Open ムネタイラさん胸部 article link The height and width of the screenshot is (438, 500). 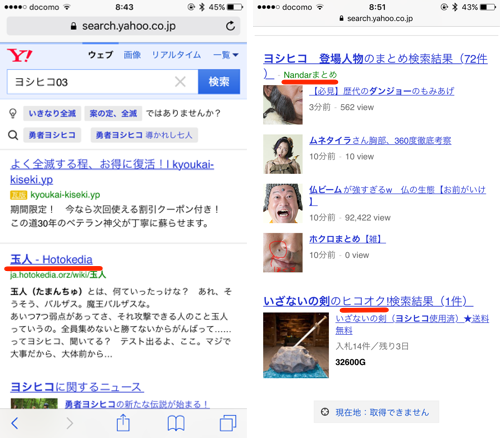pyautogui.click(x=380, y=141)
